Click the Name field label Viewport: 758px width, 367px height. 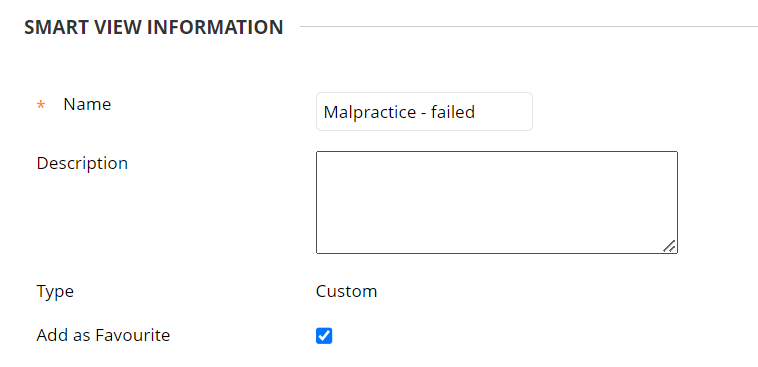point(87,104)
